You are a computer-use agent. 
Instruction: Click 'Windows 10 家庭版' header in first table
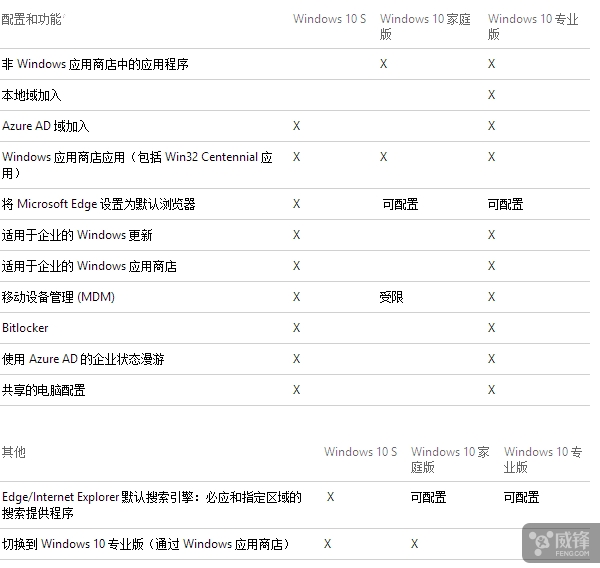coord(425,26)
